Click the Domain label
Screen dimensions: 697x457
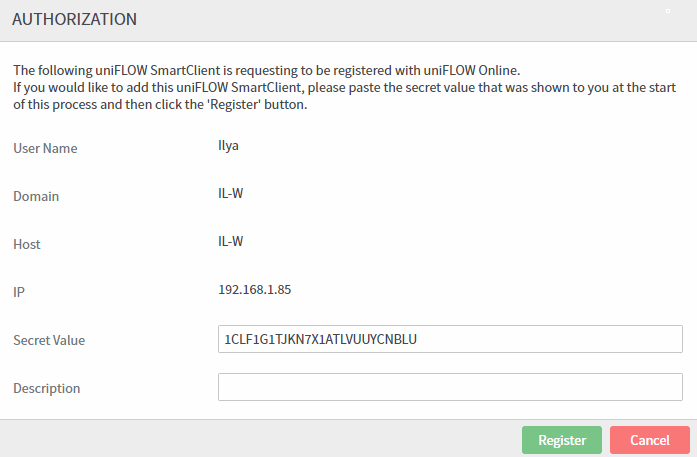(x=36, y=196)
